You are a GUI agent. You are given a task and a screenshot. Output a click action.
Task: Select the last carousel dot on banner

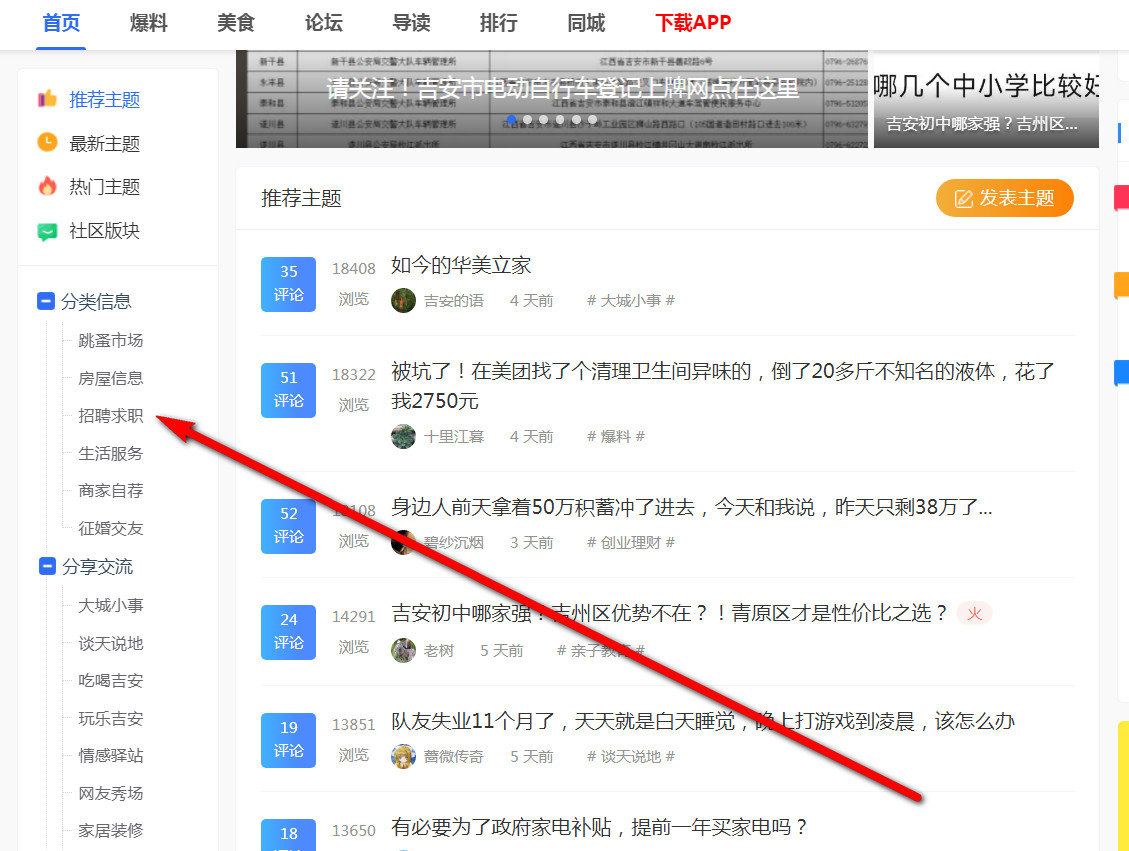click(x=593, y=120)
